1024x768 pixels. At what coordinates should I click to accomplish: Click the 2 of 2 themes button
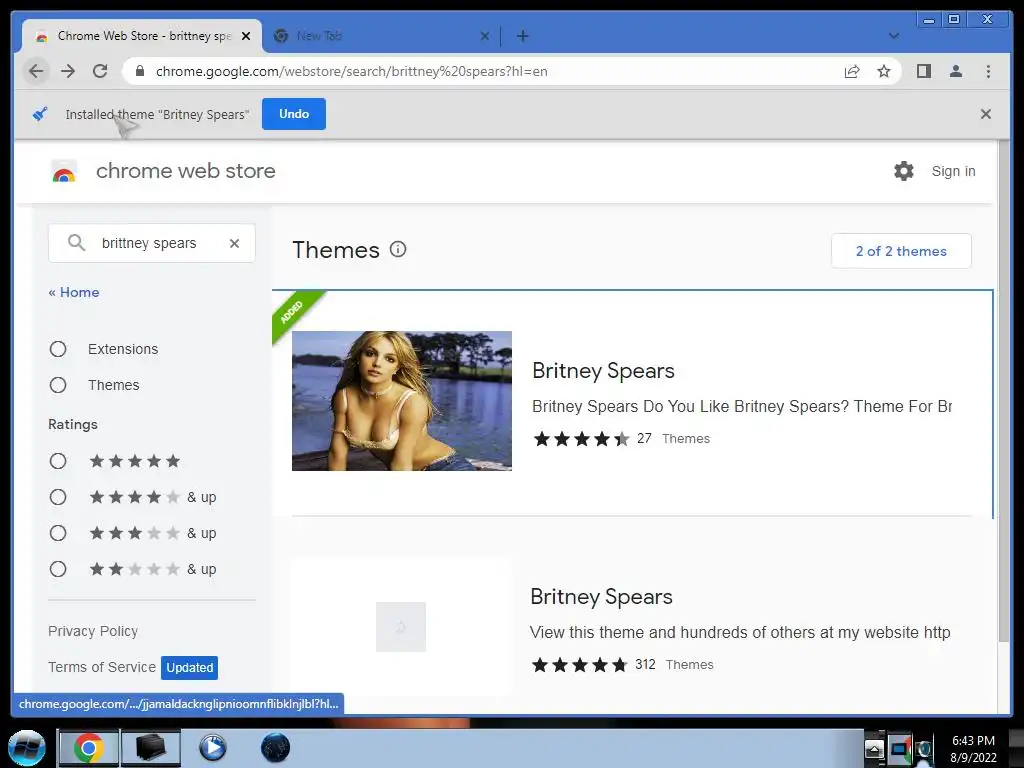tap(901, 251)
